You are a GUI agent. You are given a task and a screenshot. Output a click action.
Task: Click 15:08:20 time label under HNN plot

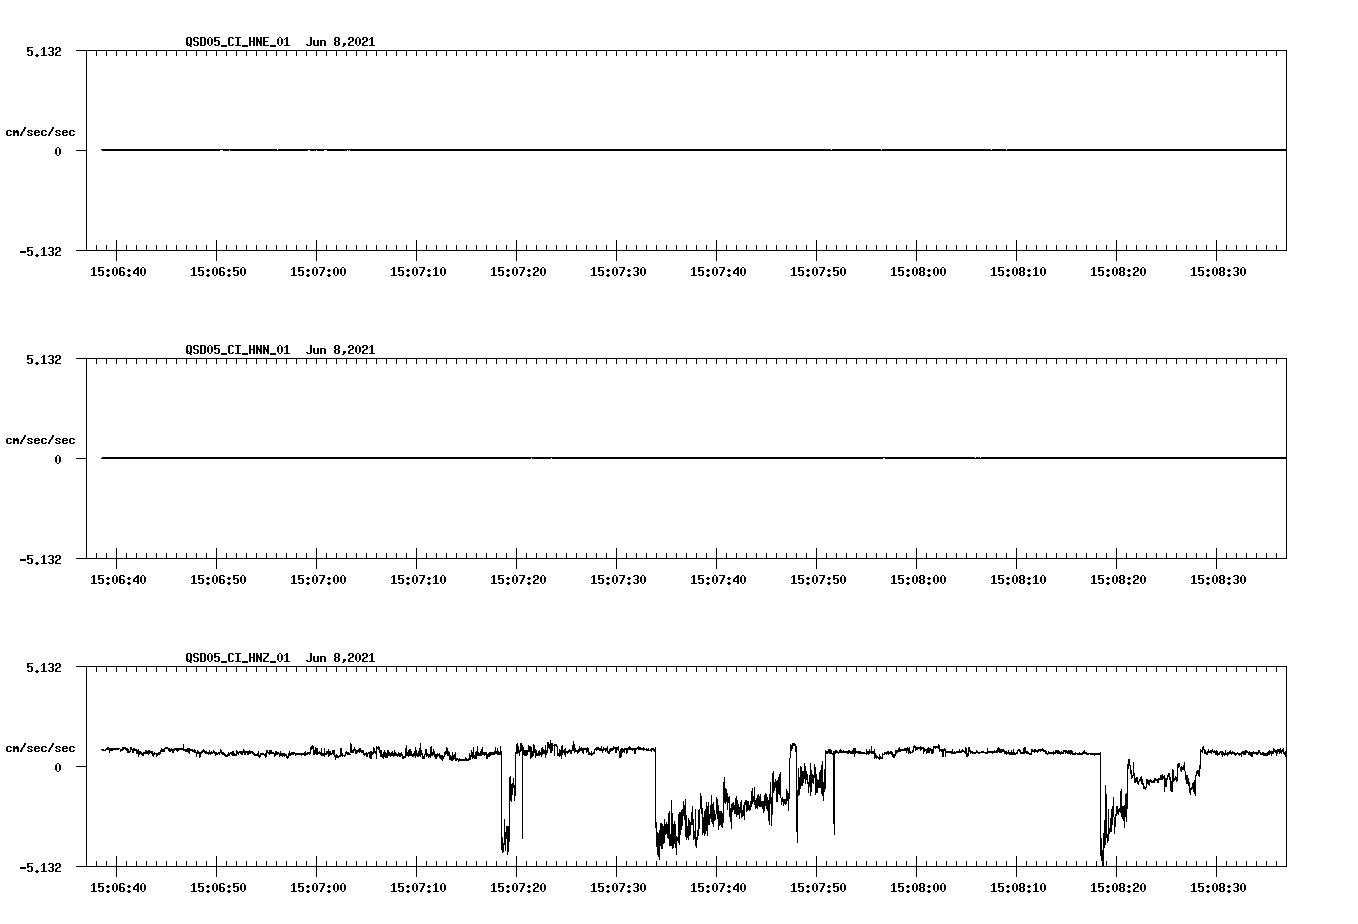[x=1118, y=580]
